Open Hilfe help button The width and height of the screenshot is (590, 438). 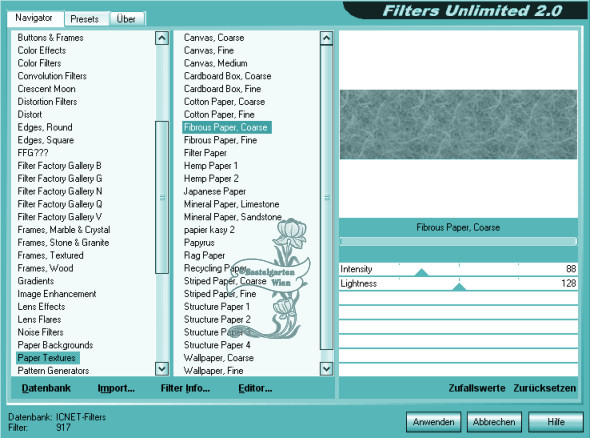[556, 422]
